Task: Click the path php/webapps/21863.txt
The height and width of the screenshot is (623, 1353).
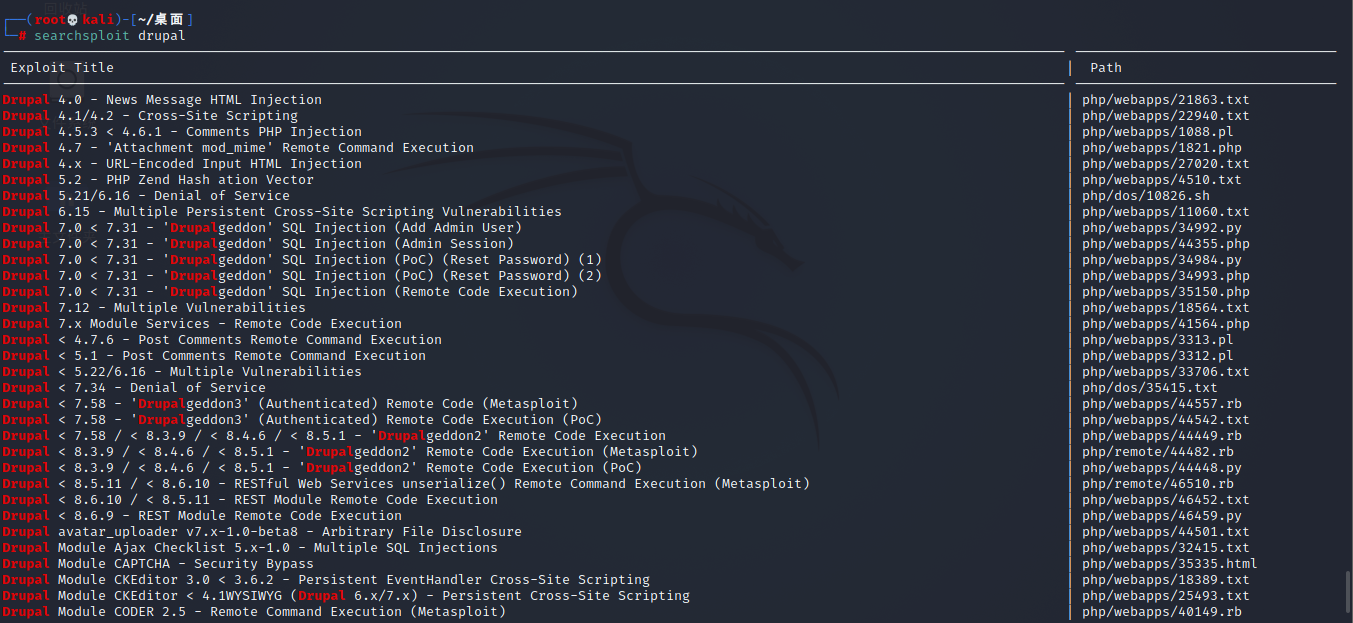Action: click(x=1166, y=100)
